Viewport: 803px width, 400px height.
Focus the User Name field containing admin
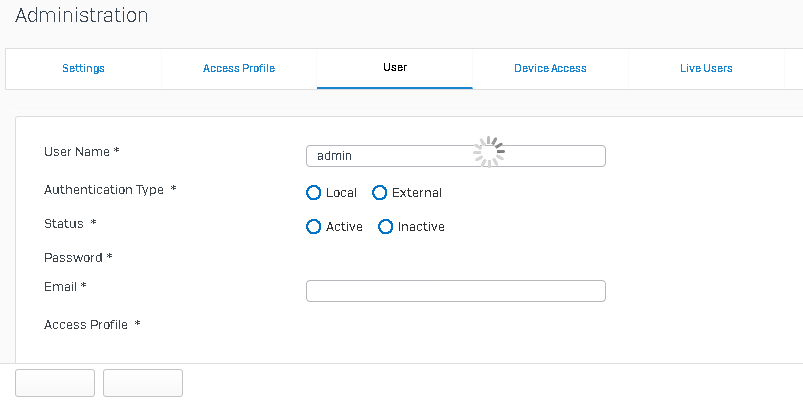(x=456, y=156)
